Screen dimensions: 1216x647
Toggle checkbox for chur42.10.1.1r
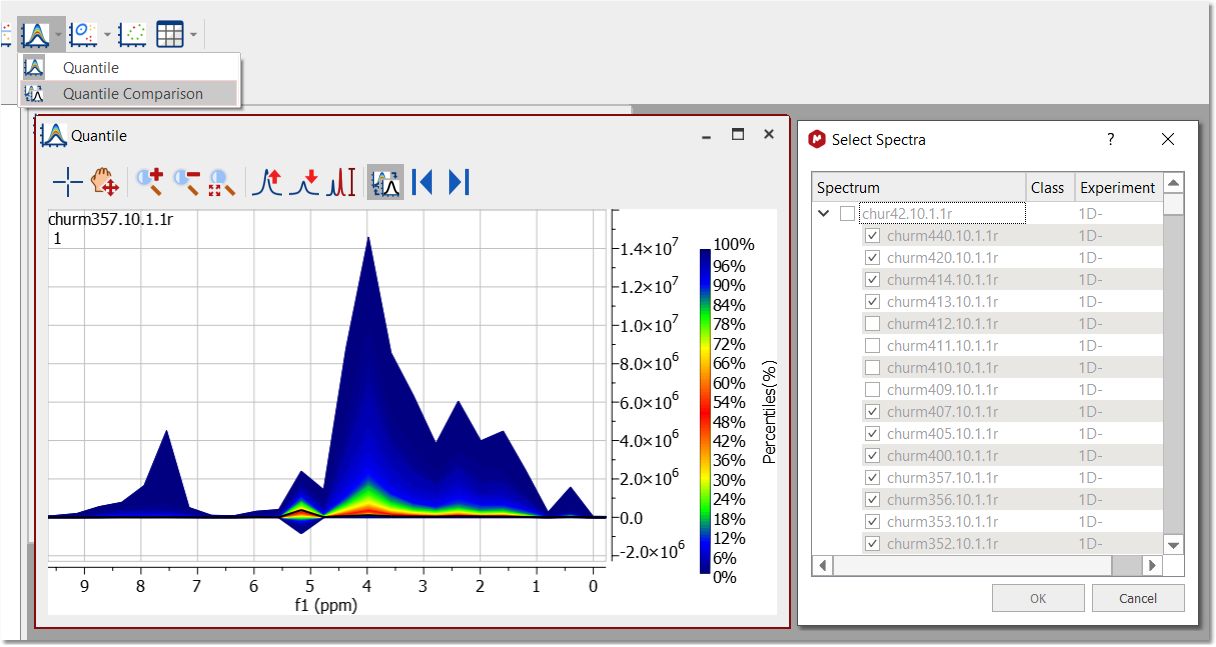point(848,213)
